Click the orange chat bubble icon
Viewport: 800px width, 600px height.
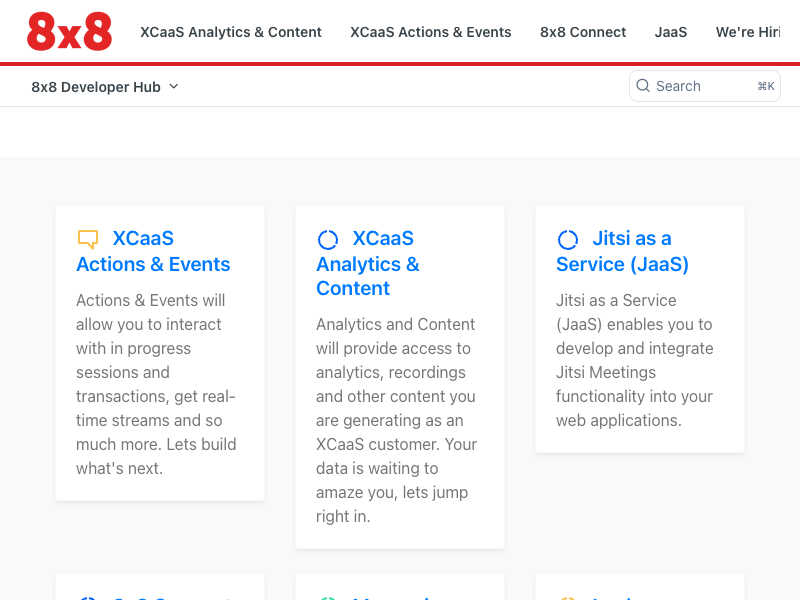(88, 239)
